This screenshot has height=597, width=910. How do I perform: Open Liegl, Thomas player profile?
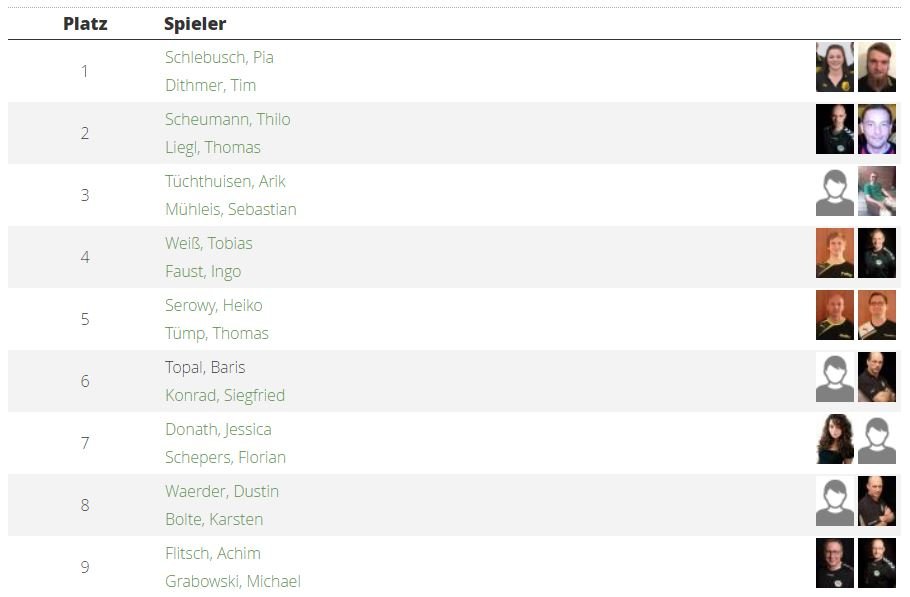[x=212, y=147]
